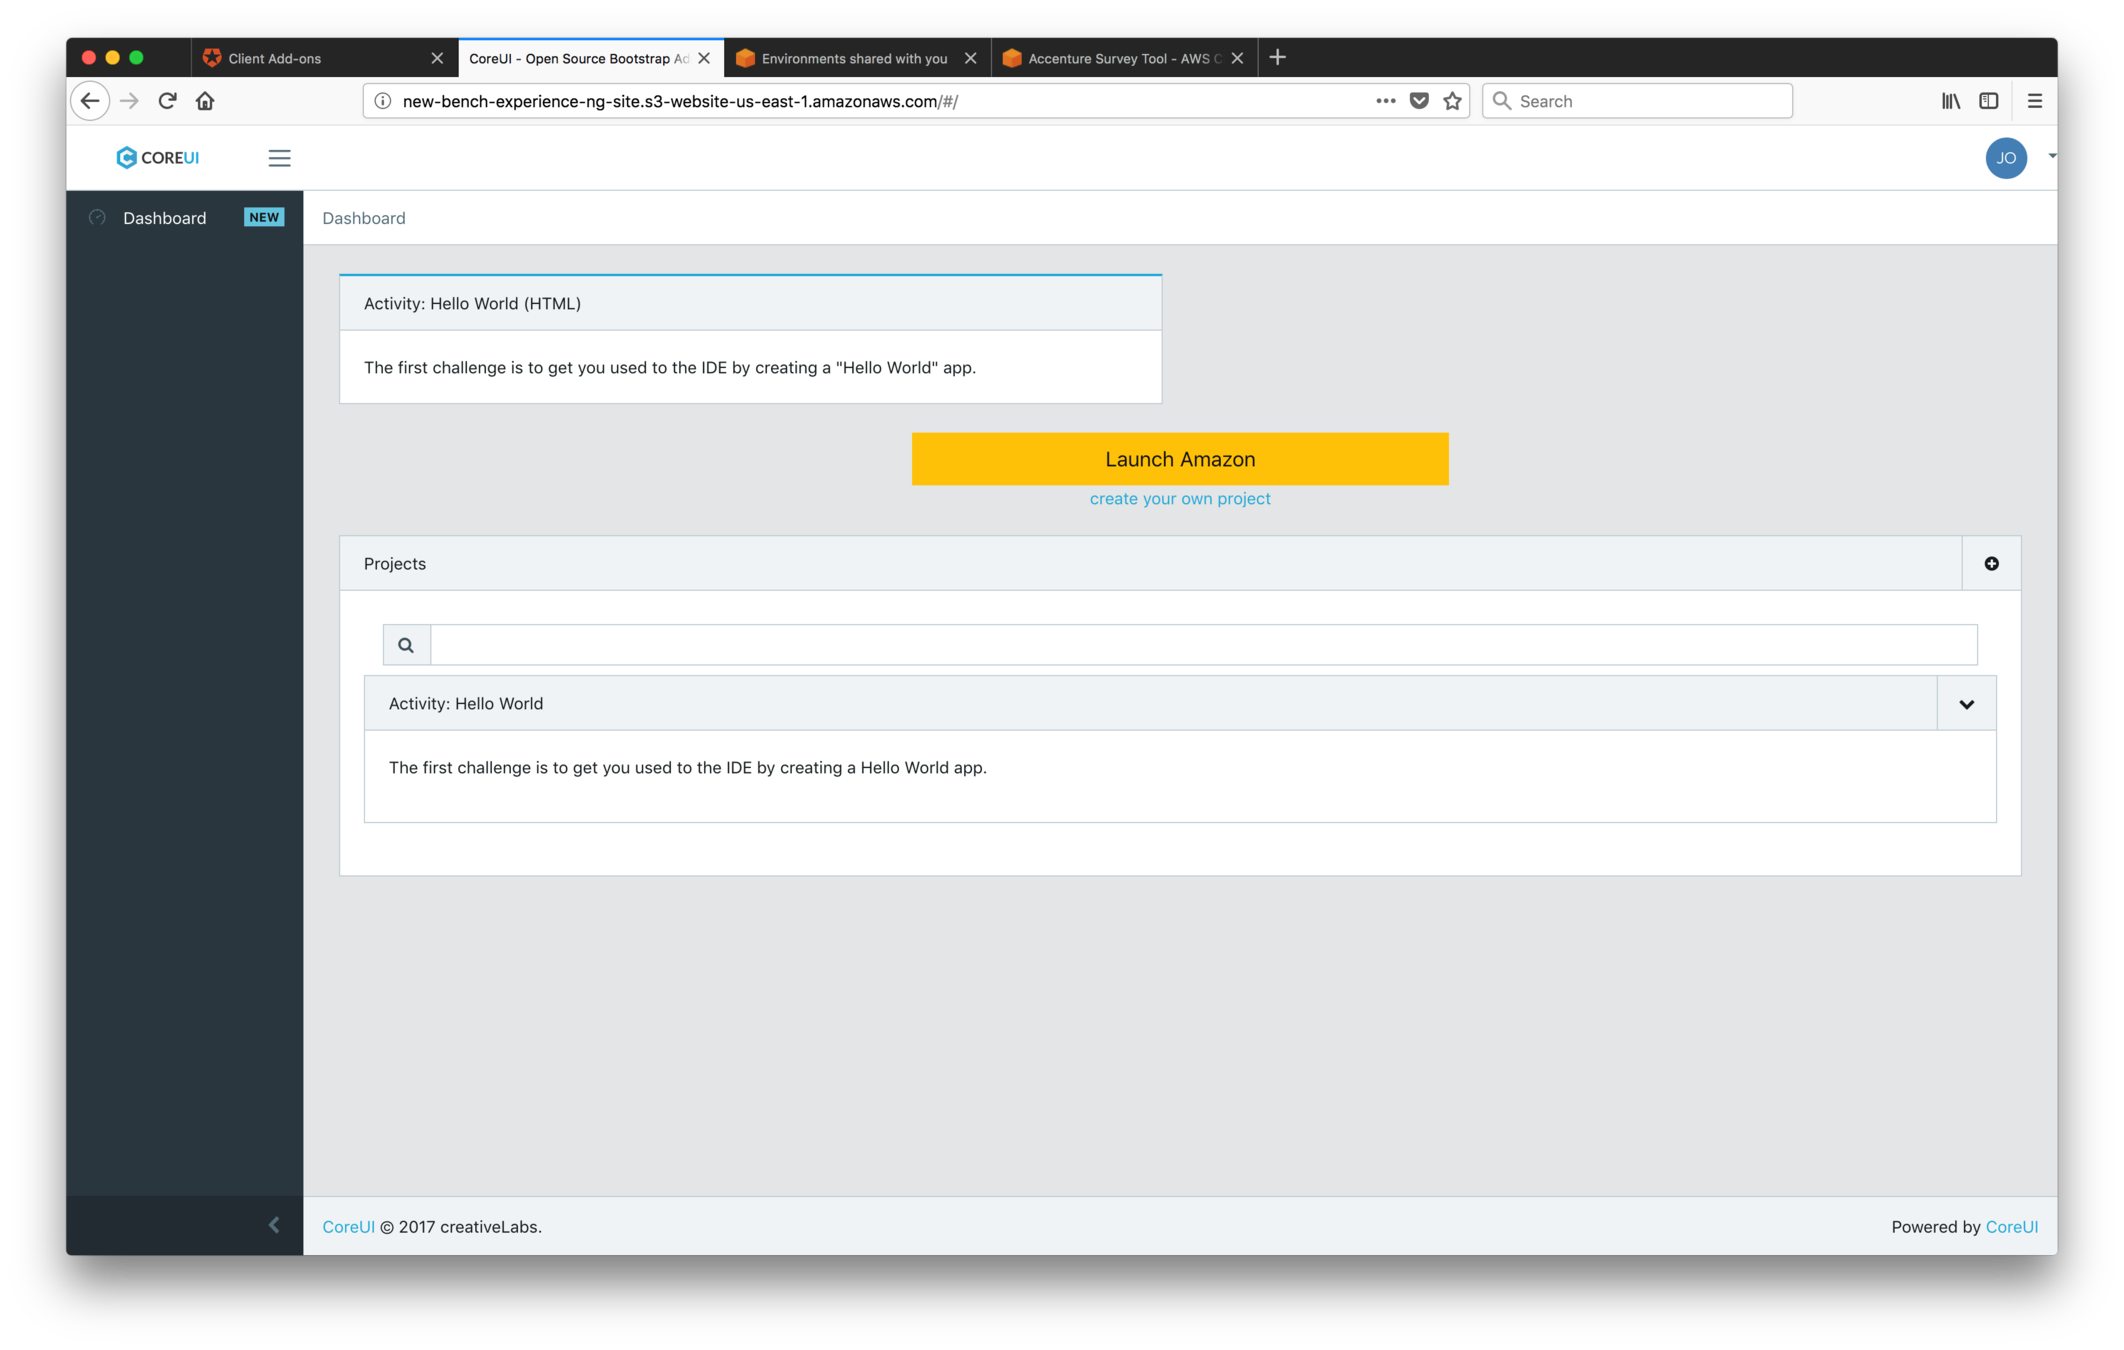Open the page actions three-dots menu
This screenshot has height=1350, width=2124.
1385,101
